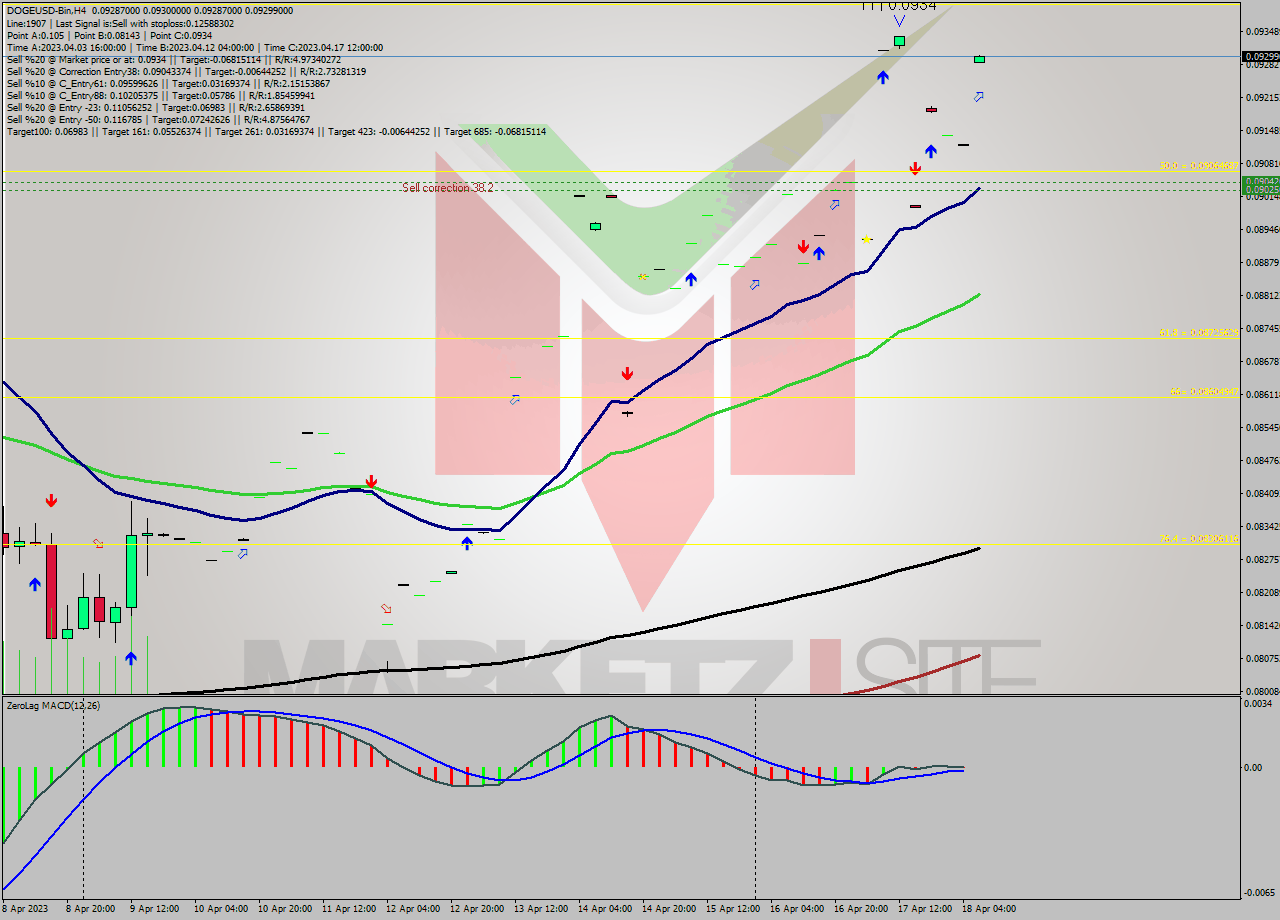
Task: Click the '16 Apr 20:00' time label
Action: [x=861, y=909]
